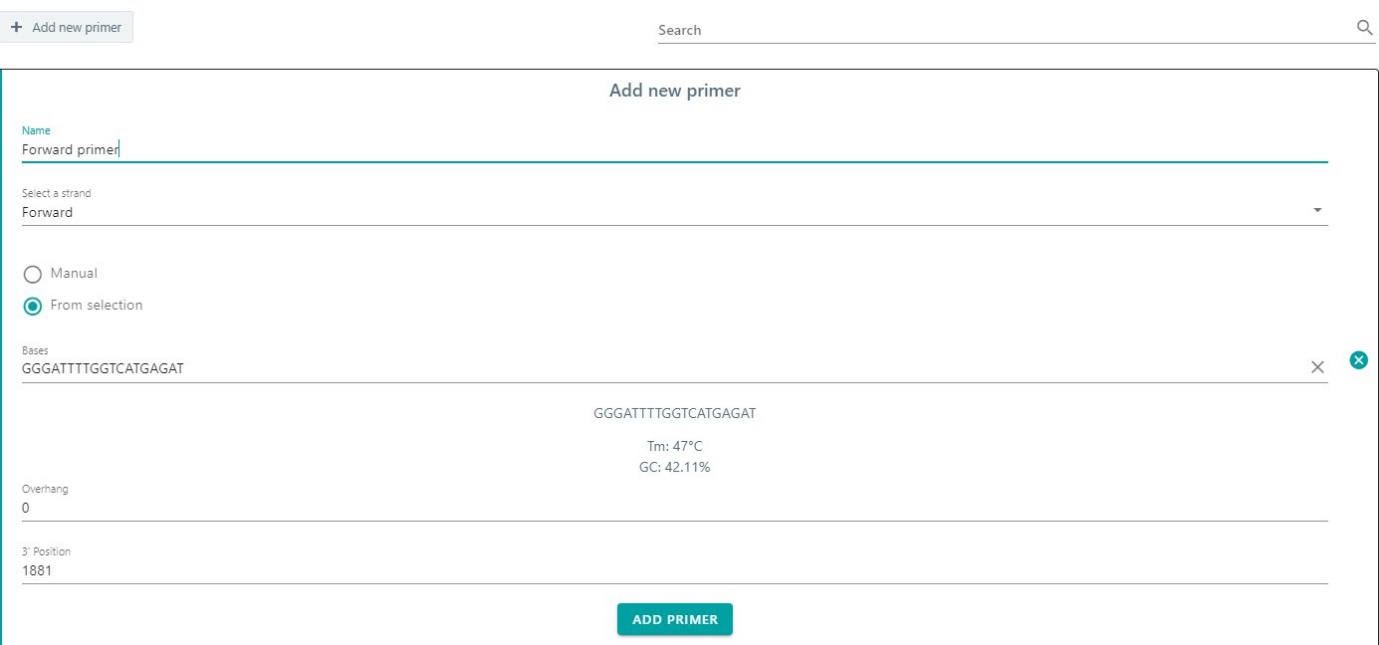Click the plus icon beside Add new primer
The image size is (1379, 645).
17,27
